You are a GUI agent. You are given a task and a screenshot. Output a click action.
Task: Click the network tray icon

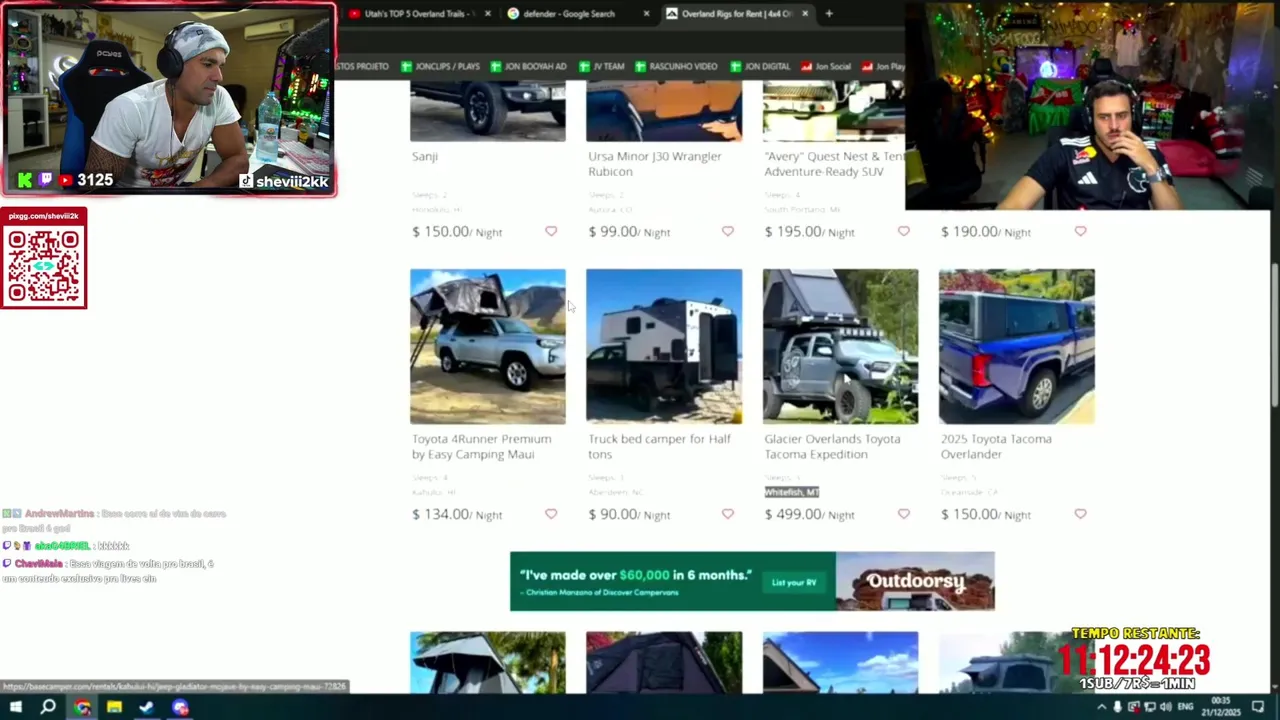[1150, 707]
